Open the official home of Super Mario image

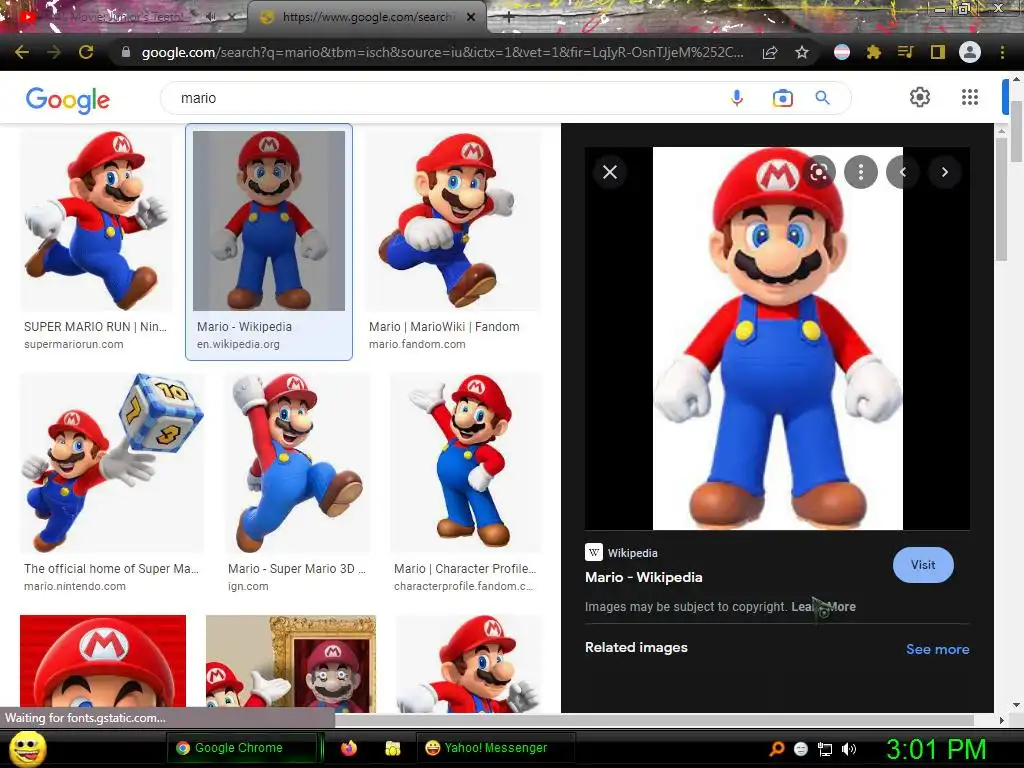click(x=112, y=463)
